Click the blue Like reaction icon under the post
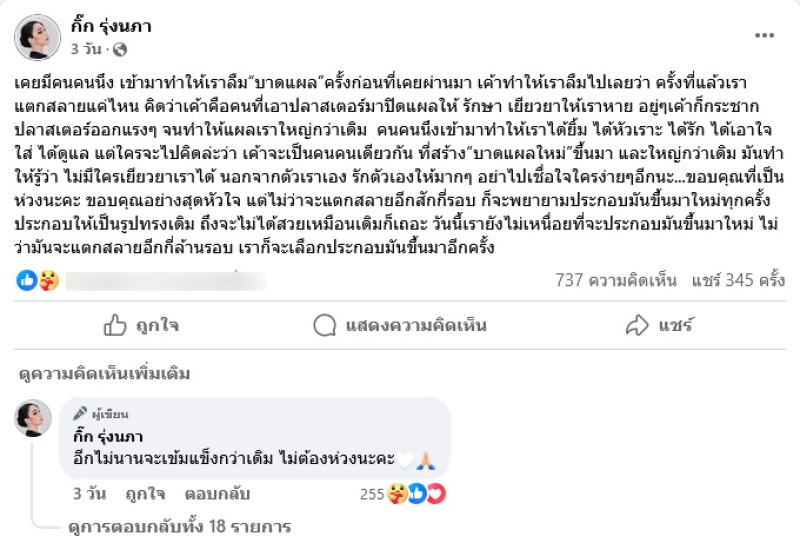This screenshot has width=800, height=543. point(27,281)
